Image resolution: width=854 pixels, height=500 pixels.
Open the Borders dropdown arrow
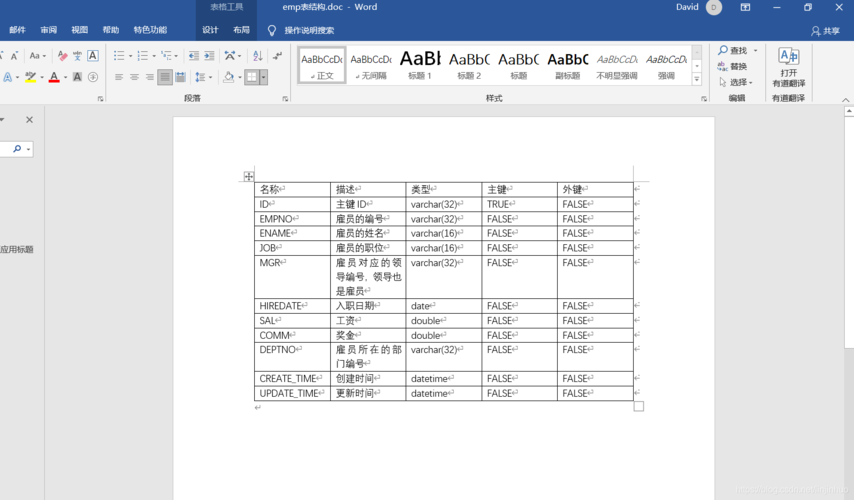click(x=264, y=77)
